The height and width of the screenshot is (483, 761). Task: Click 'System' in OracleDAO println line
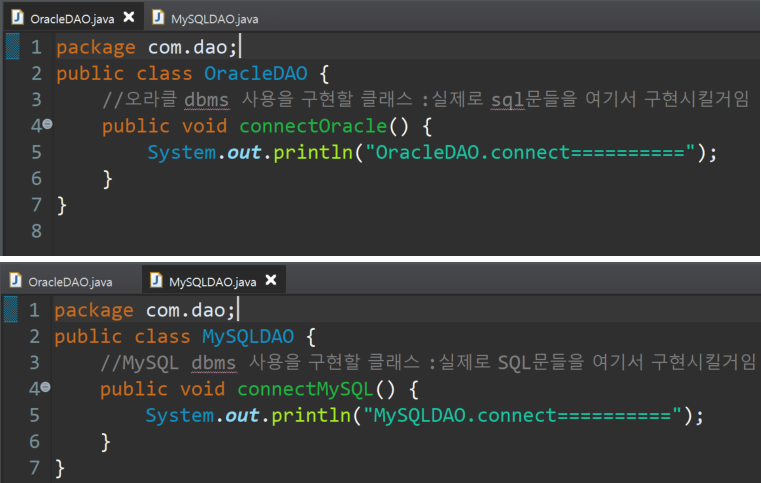click(182, 152)
